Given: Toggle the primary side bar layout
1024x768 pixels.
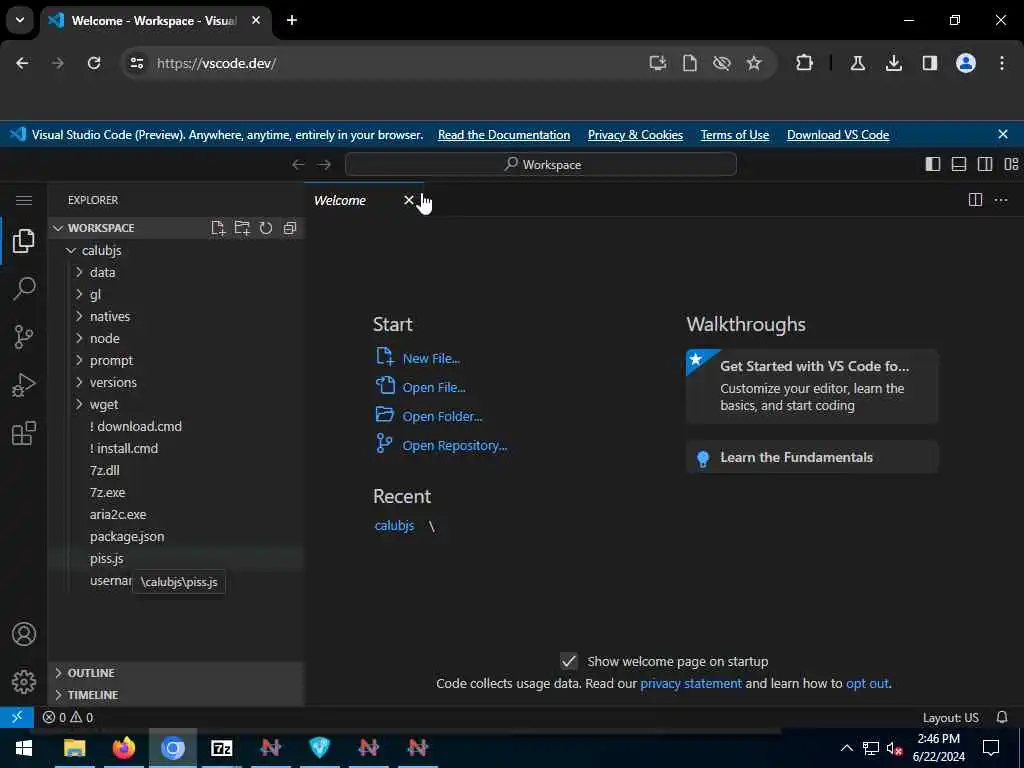Looking at the screenshot, I should coord(933,164).
